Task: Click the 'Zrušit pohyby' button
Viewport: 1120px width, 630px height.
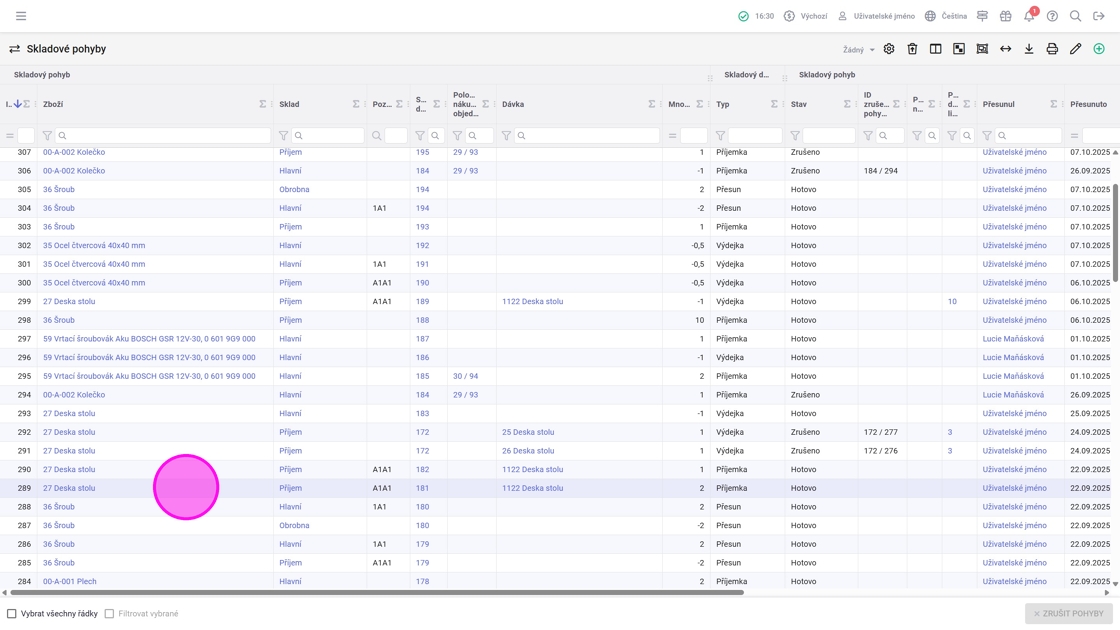Action: (1068, 613)
